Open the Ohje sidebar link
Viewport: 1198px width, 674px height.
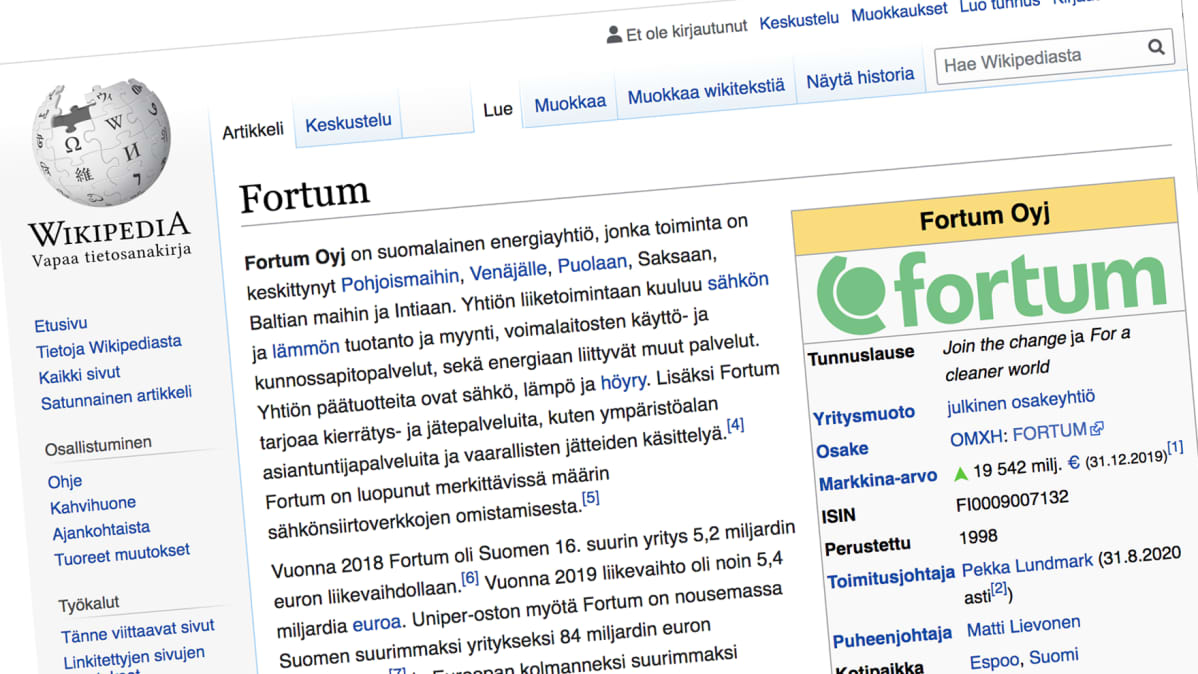tap(65, 482)
